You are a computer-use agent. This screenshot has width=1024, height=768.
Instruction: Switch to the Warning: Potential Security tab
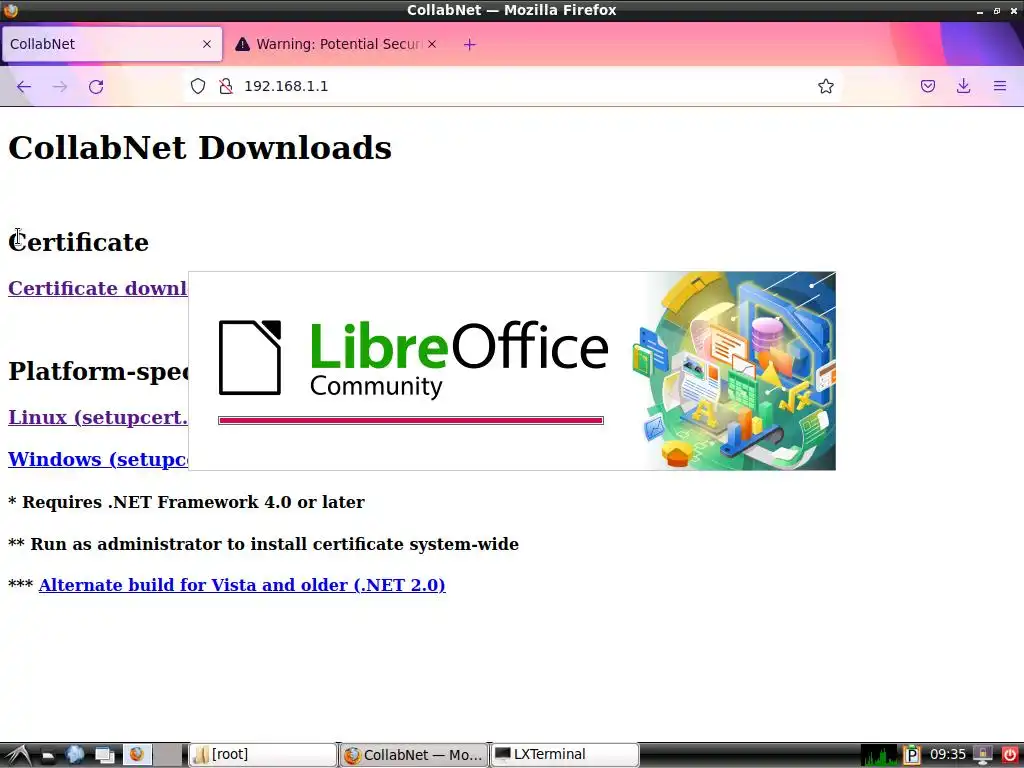(x=337, y=44)
